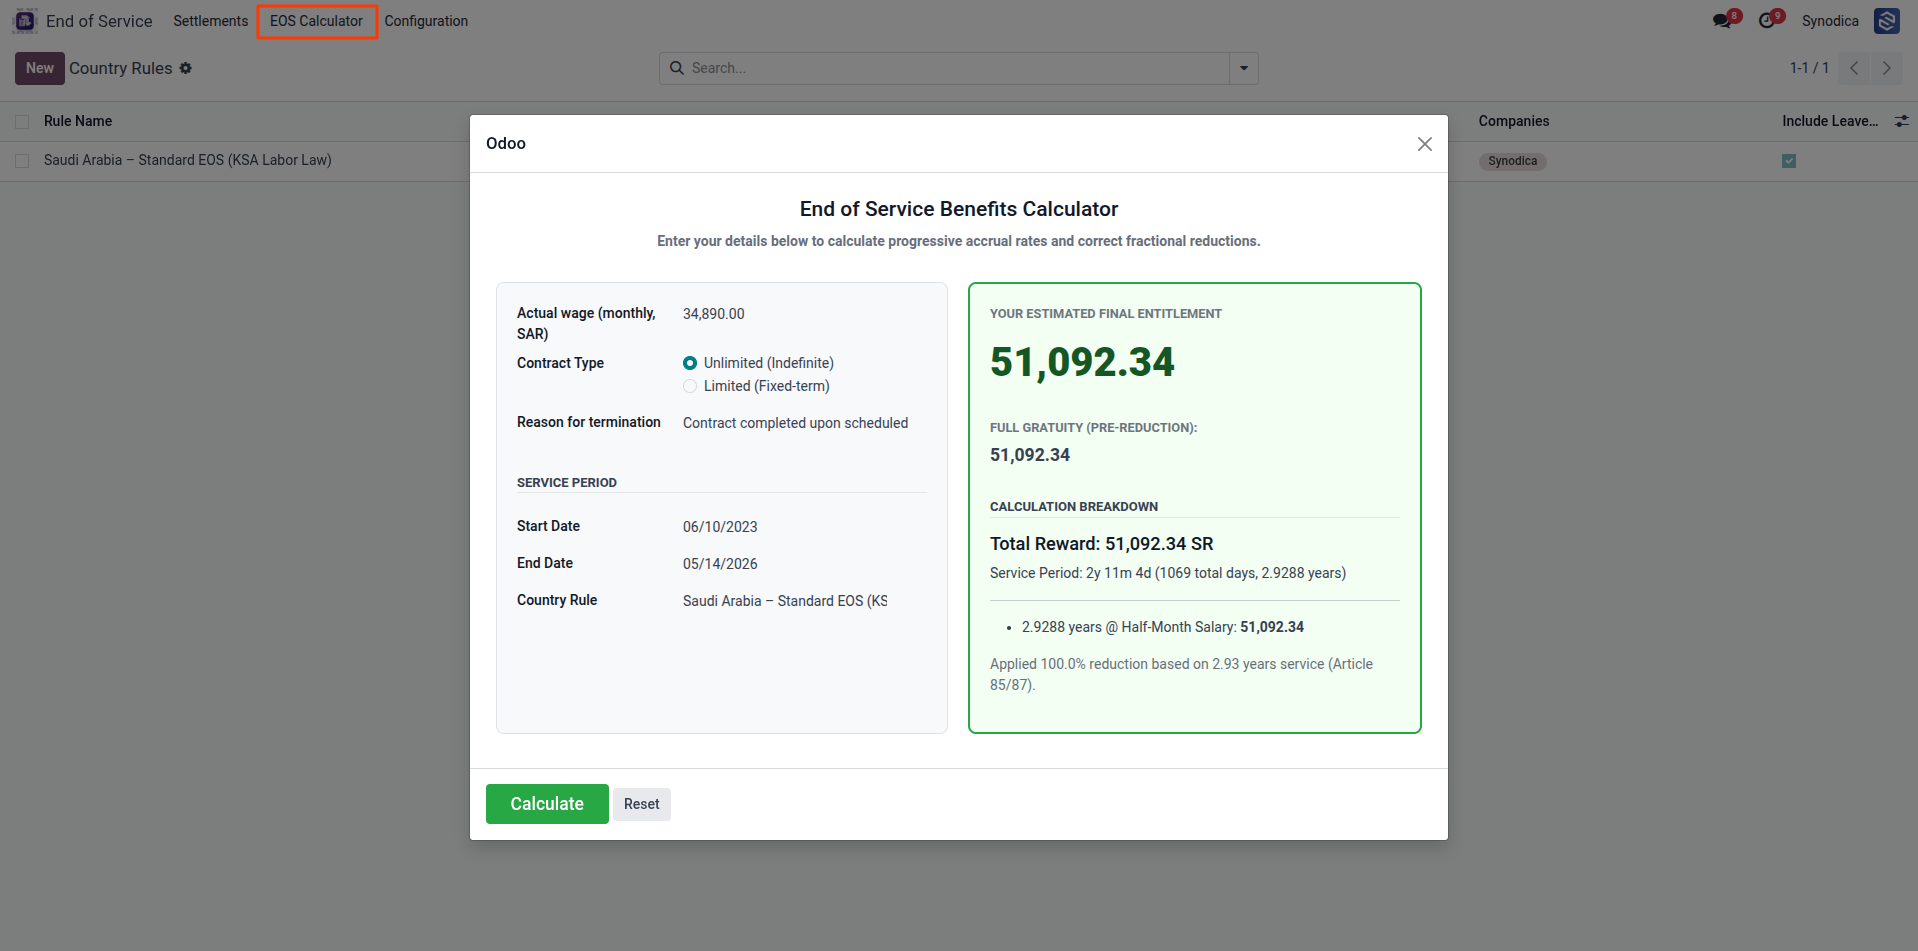Open the EOS Calculator menu
Viewport: 1918px width, 951px height.
316,21
